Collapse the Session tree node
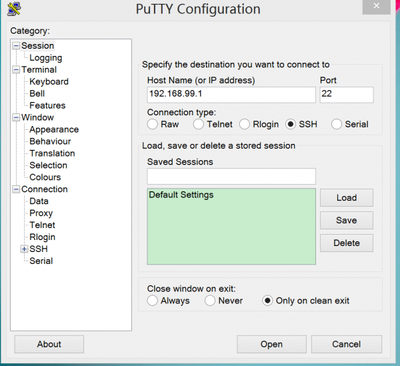Image resolution: width=400 pixels, height=366 pixels. coord(16,46)
